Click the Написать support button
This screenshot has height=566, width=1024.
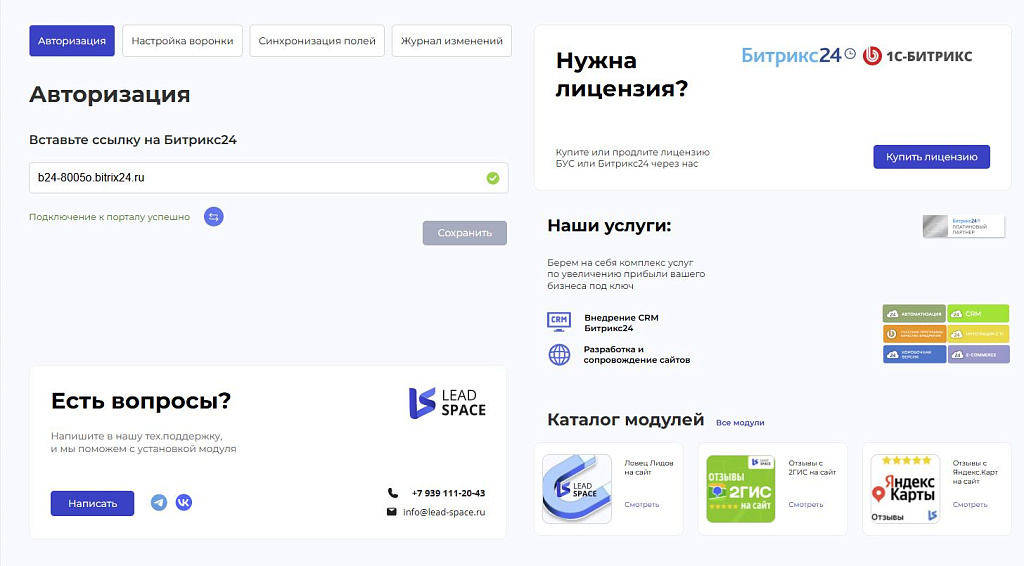pyautogui.click(x=92, y=503)
